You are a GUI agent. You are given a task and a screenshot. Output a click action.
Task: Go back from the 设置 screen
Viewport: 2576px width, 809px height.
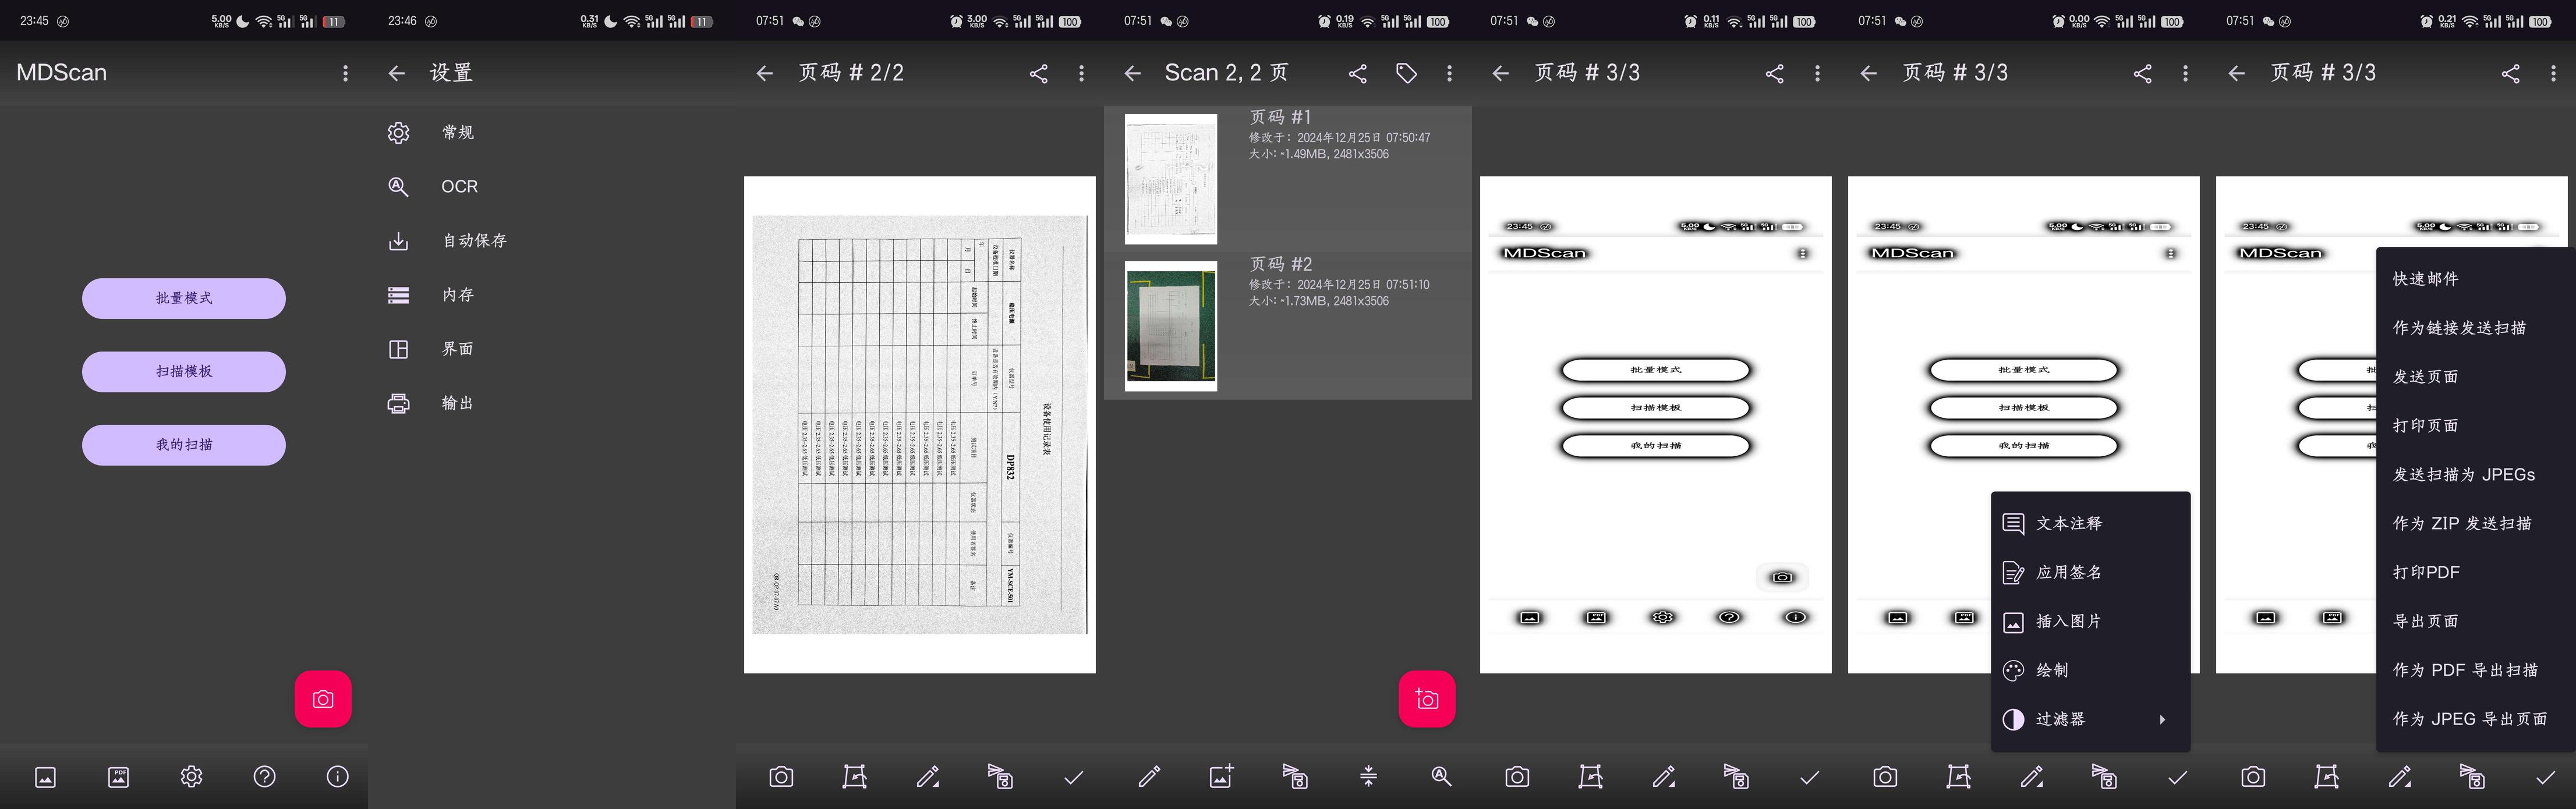pyautogui.click(x=396, y=73)
